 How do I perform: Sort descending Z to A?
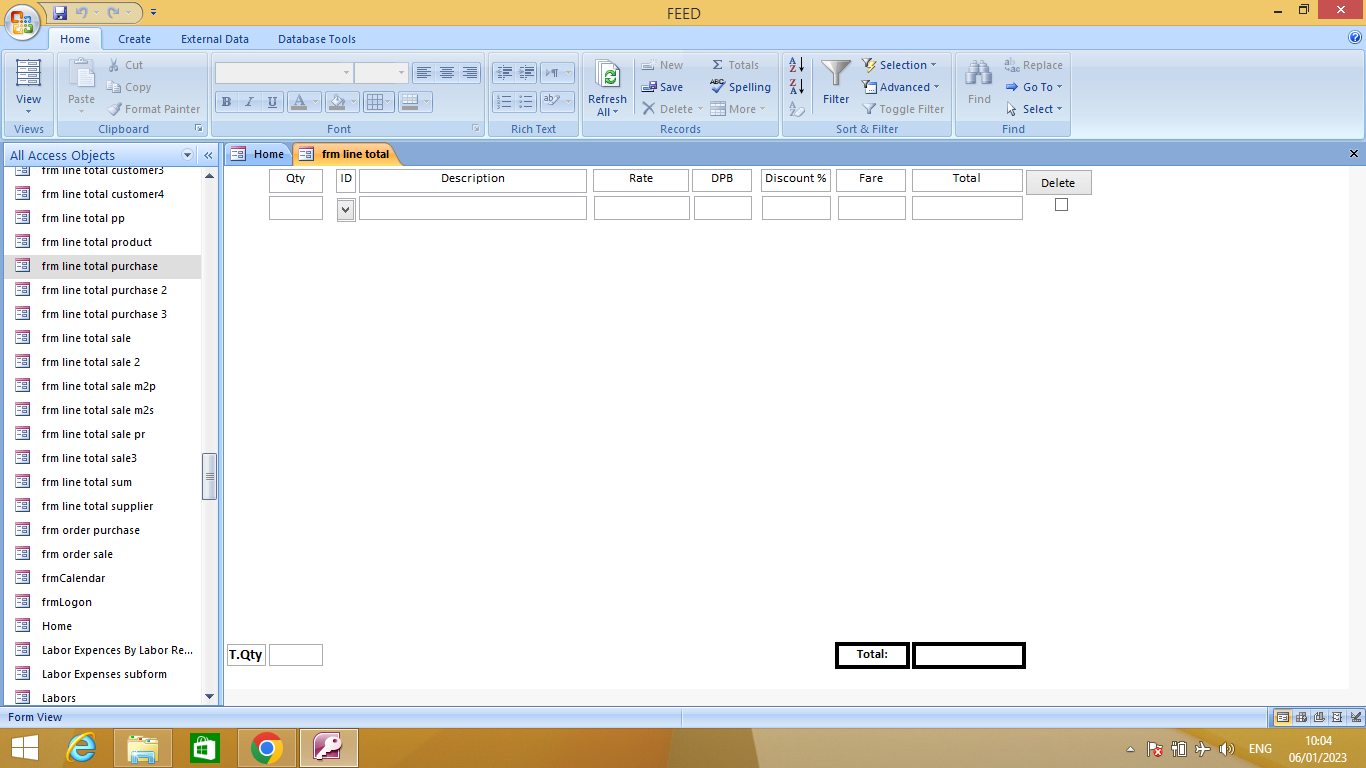pyautogui.click(x=797, y=87)
